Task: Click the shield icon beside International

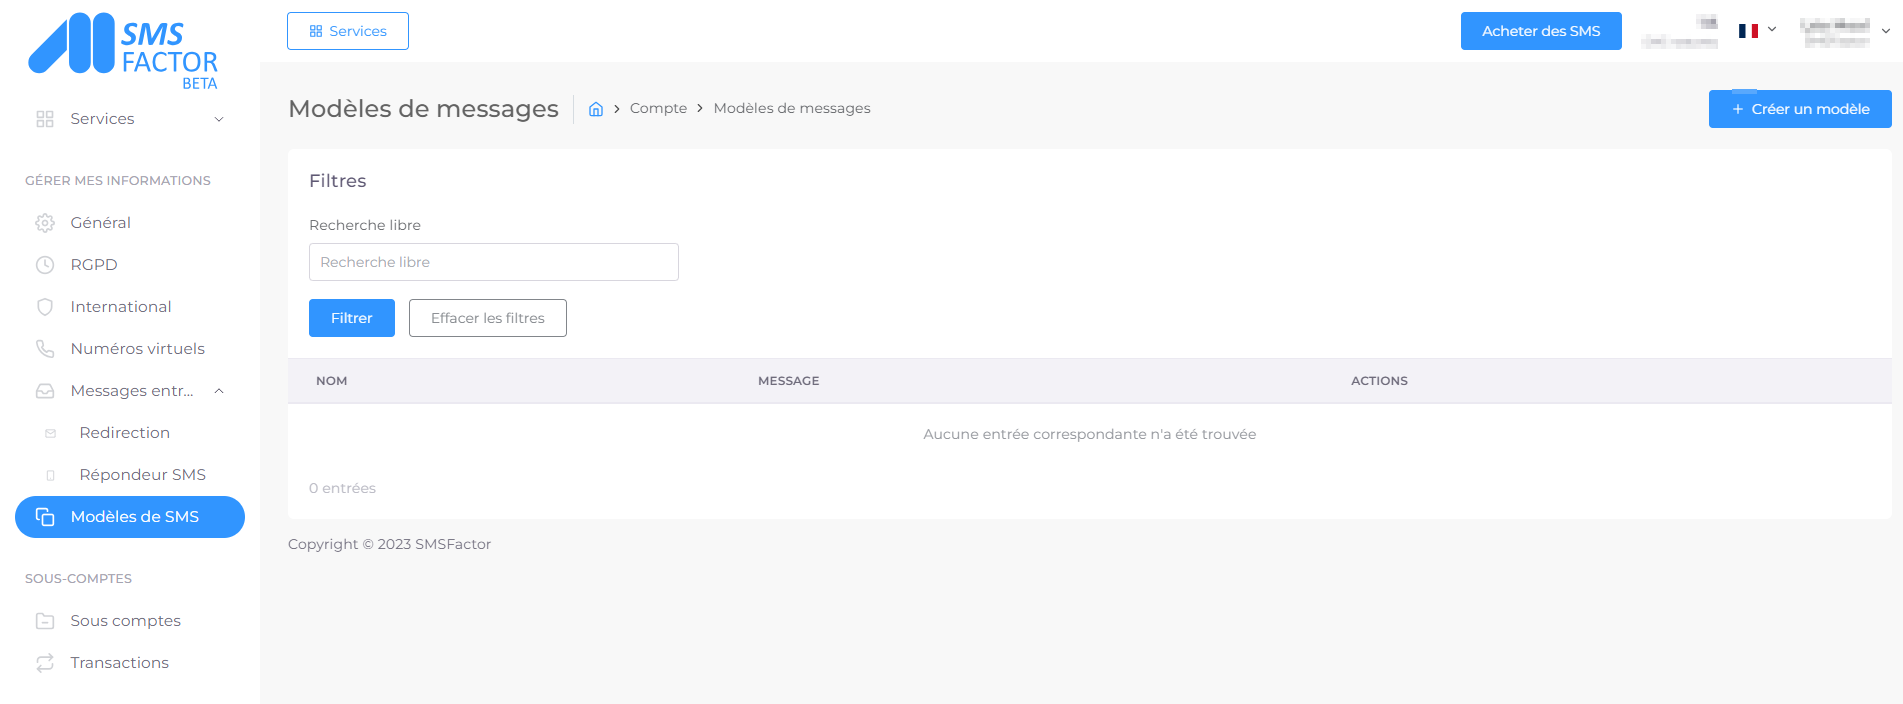Action: click(x=45, y=307)
